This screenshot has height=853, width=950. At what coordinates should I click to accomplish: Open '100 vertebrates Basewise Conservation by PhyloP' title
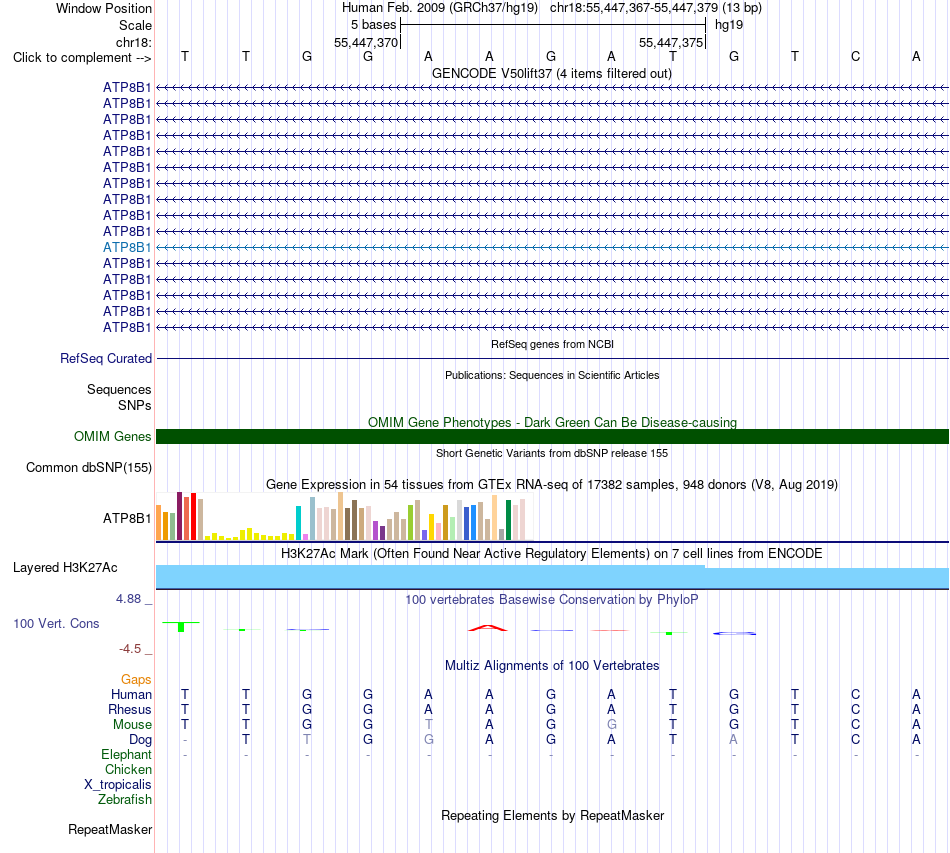point(551,600)
